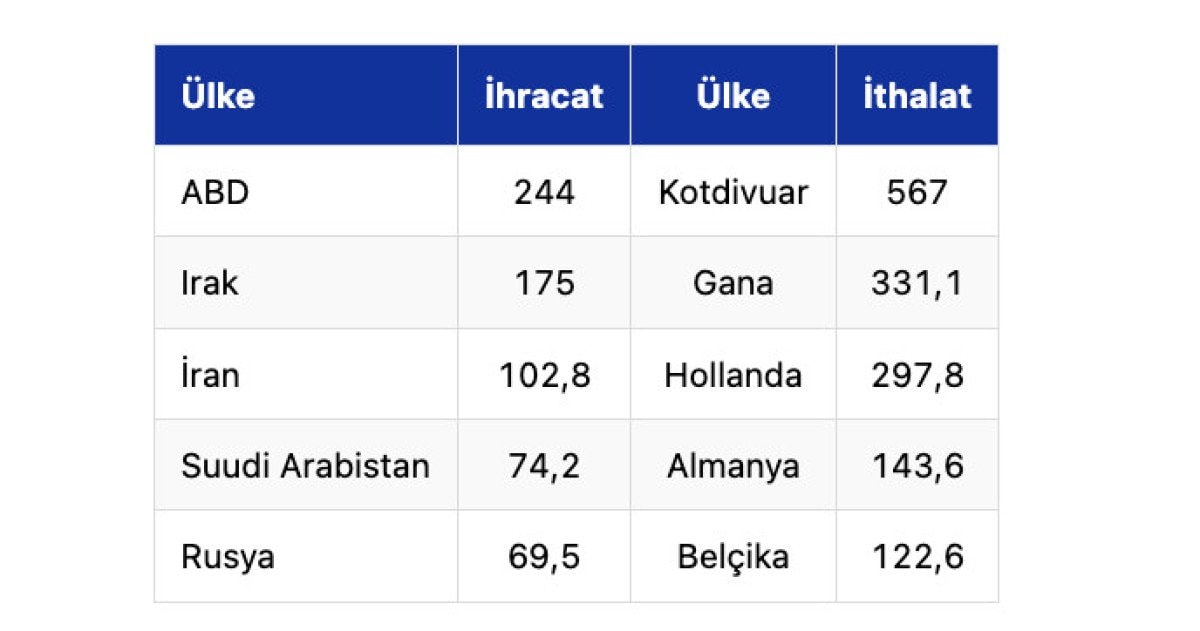Click the Belçika cell
1200x631 pixels.
pos(733,557)
